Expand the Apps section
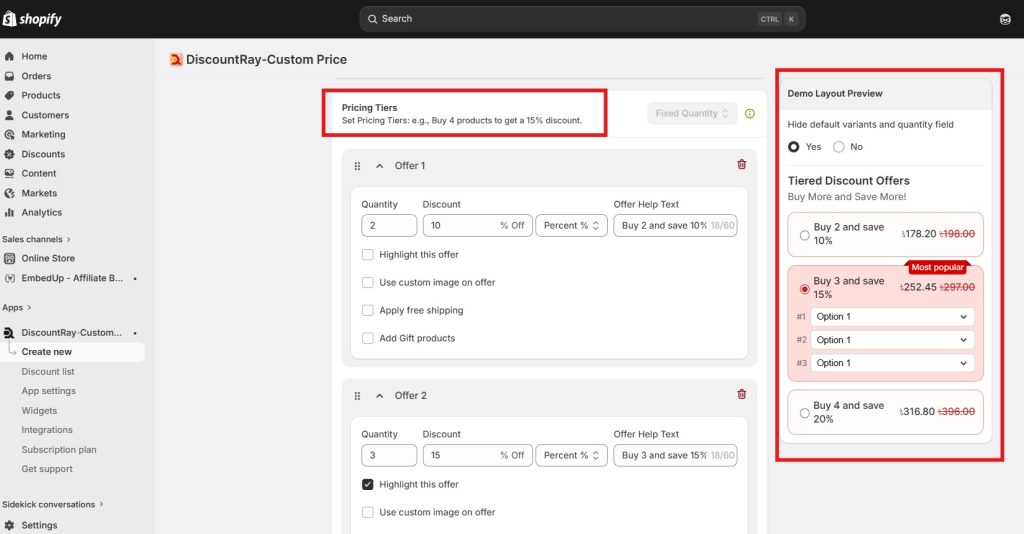The height and width of the screenshot is (534, 1024). coord(16,307)
